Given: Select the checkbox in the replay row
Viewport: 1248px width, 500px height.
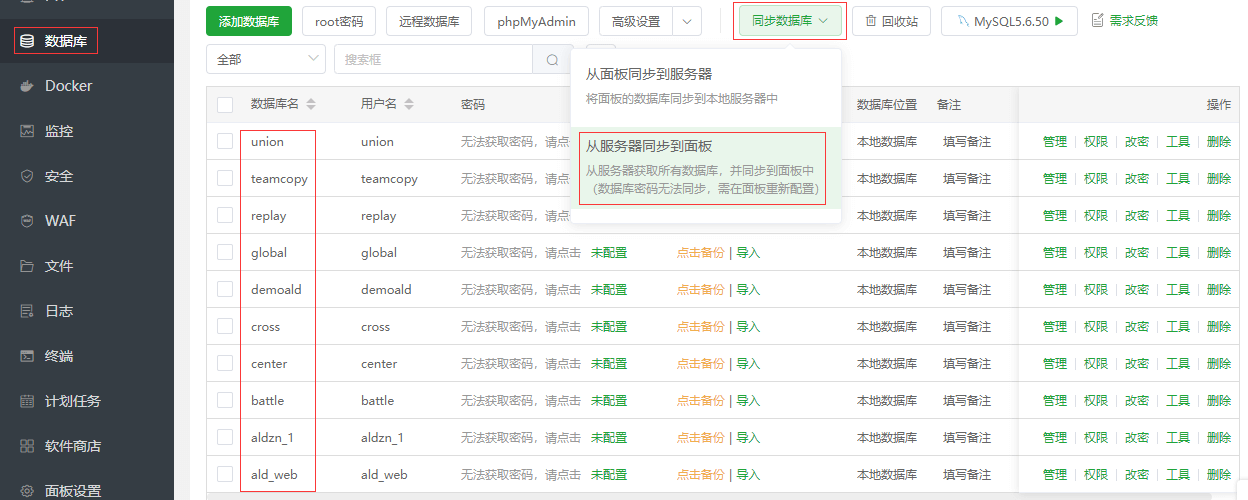Looking at the screenshot, I should (225, 216).
